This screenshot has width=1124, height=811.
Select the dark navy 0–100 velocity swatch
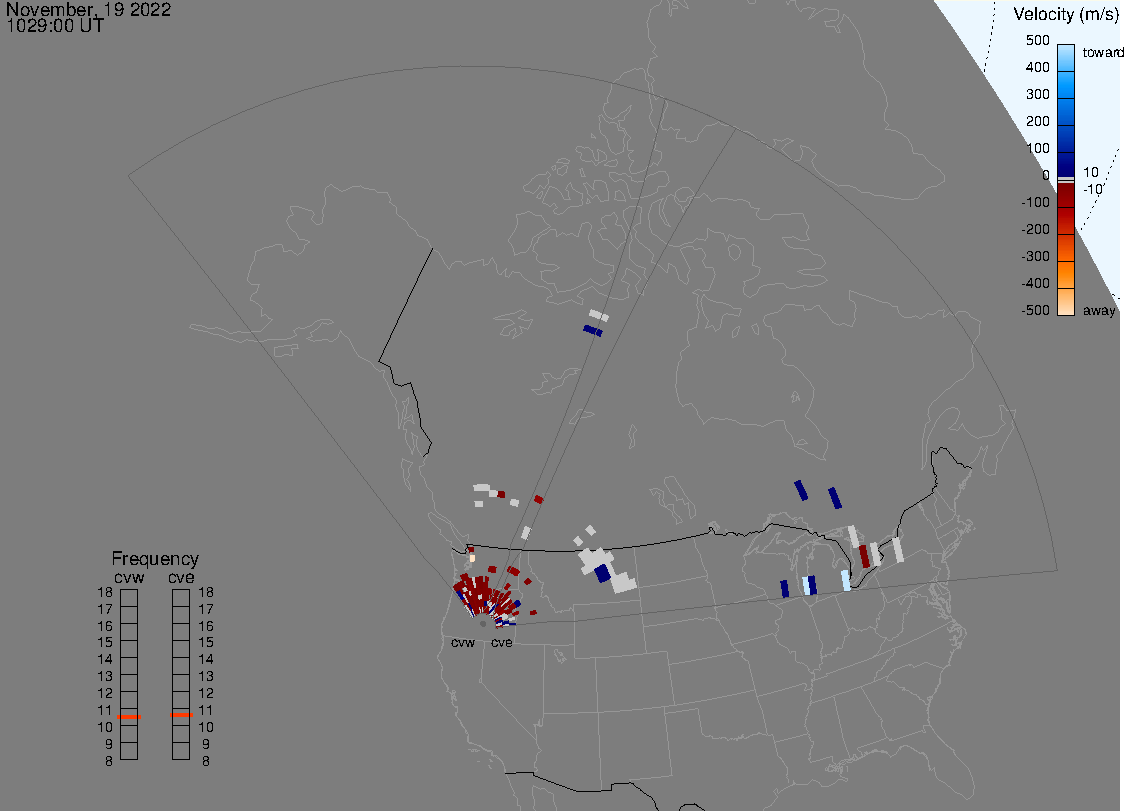(x=1066, y=163)
